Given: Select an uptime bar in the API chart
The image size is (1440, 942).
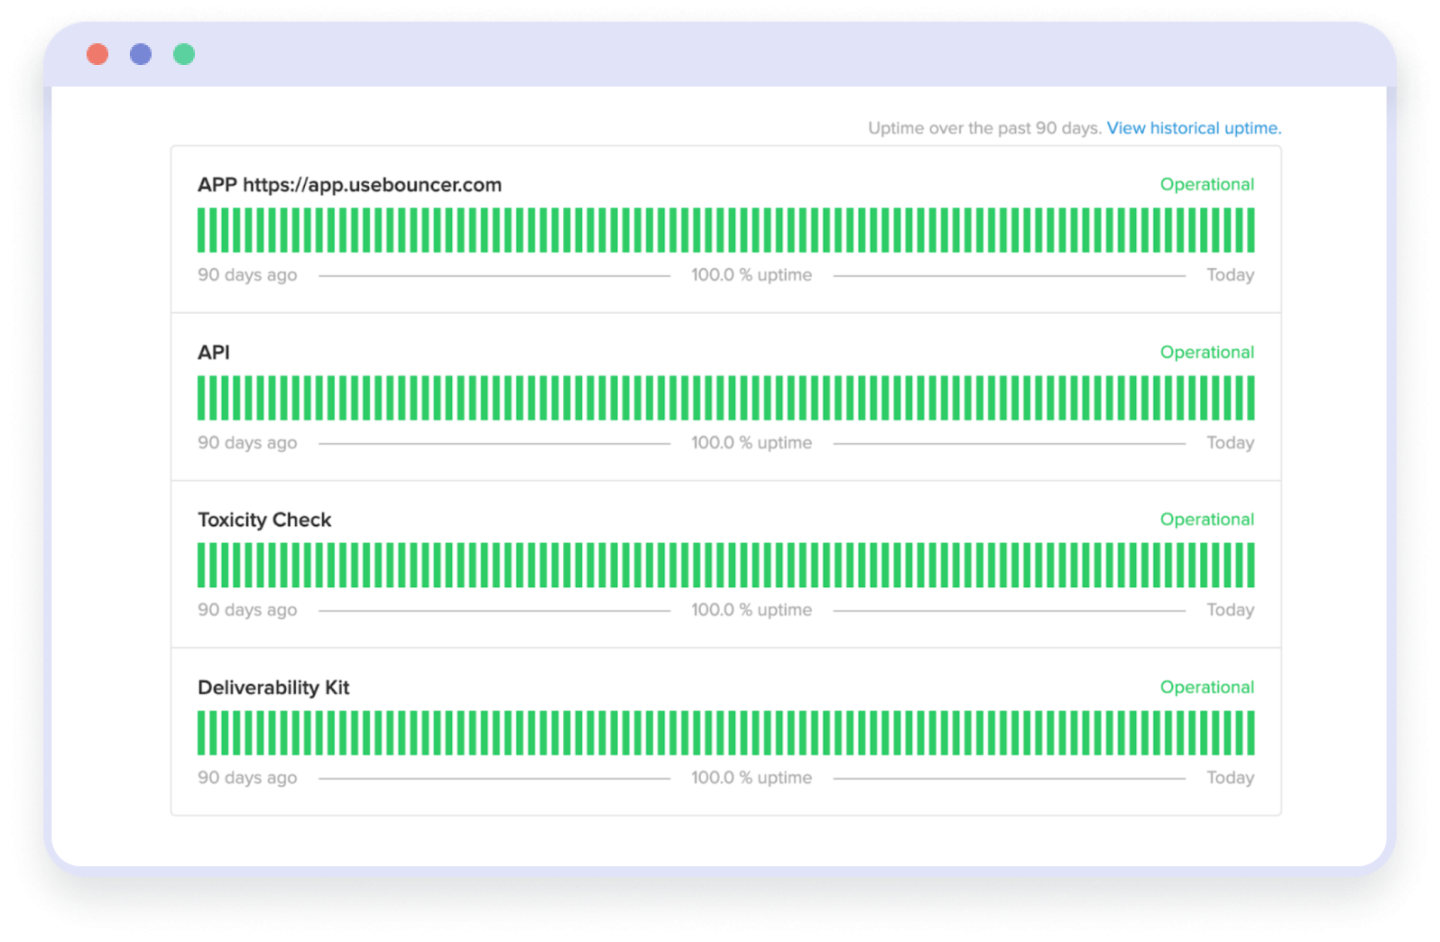Looking at the screenshot, I should 727,397.
